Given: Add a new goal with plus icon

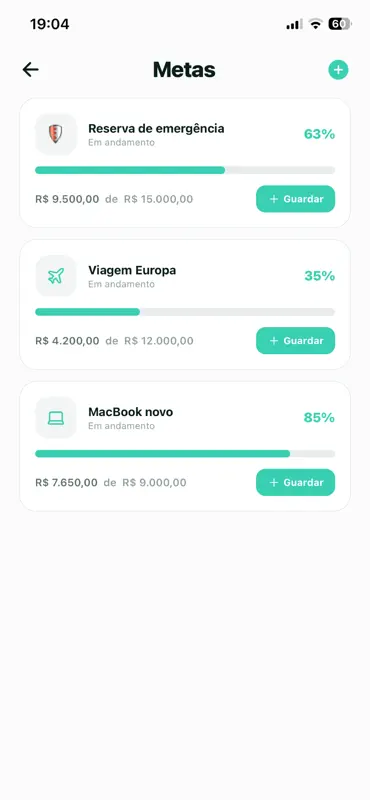Looking at the screenshot, I should pos(338,70).
